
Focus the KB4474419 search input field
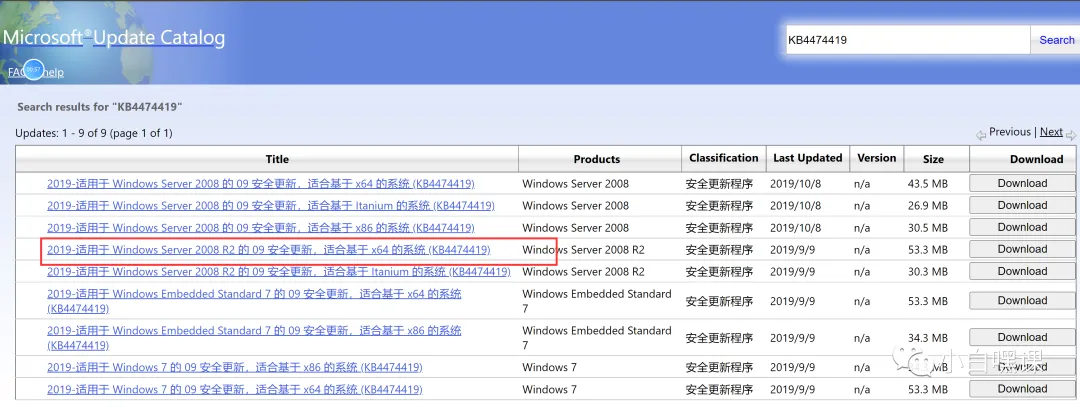click(908, 40)
